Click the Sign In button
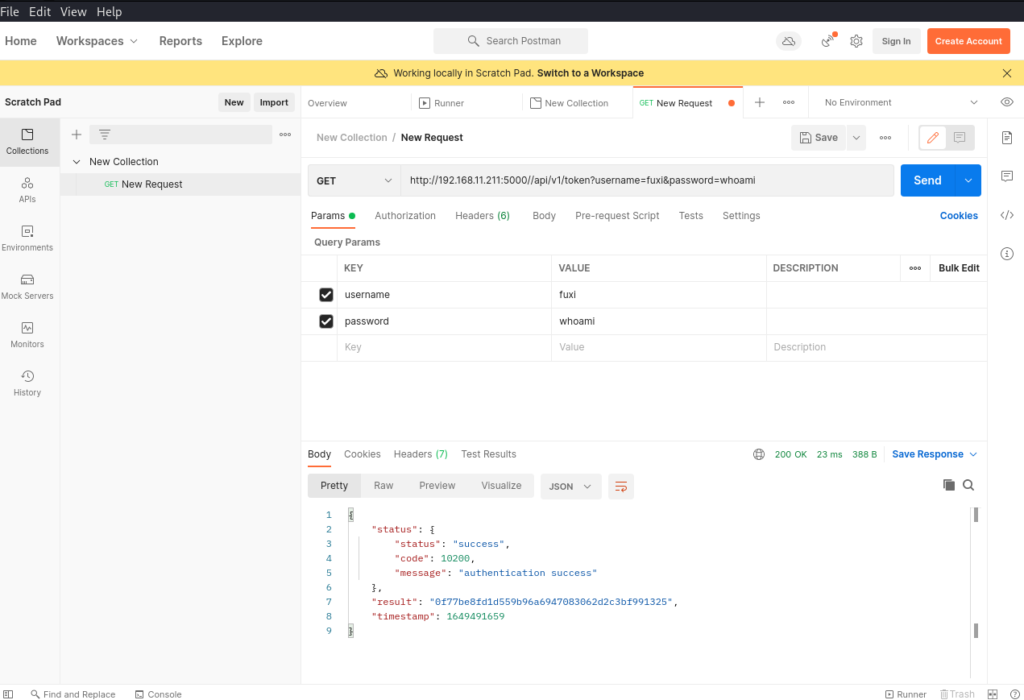 [x=896, y=41]
